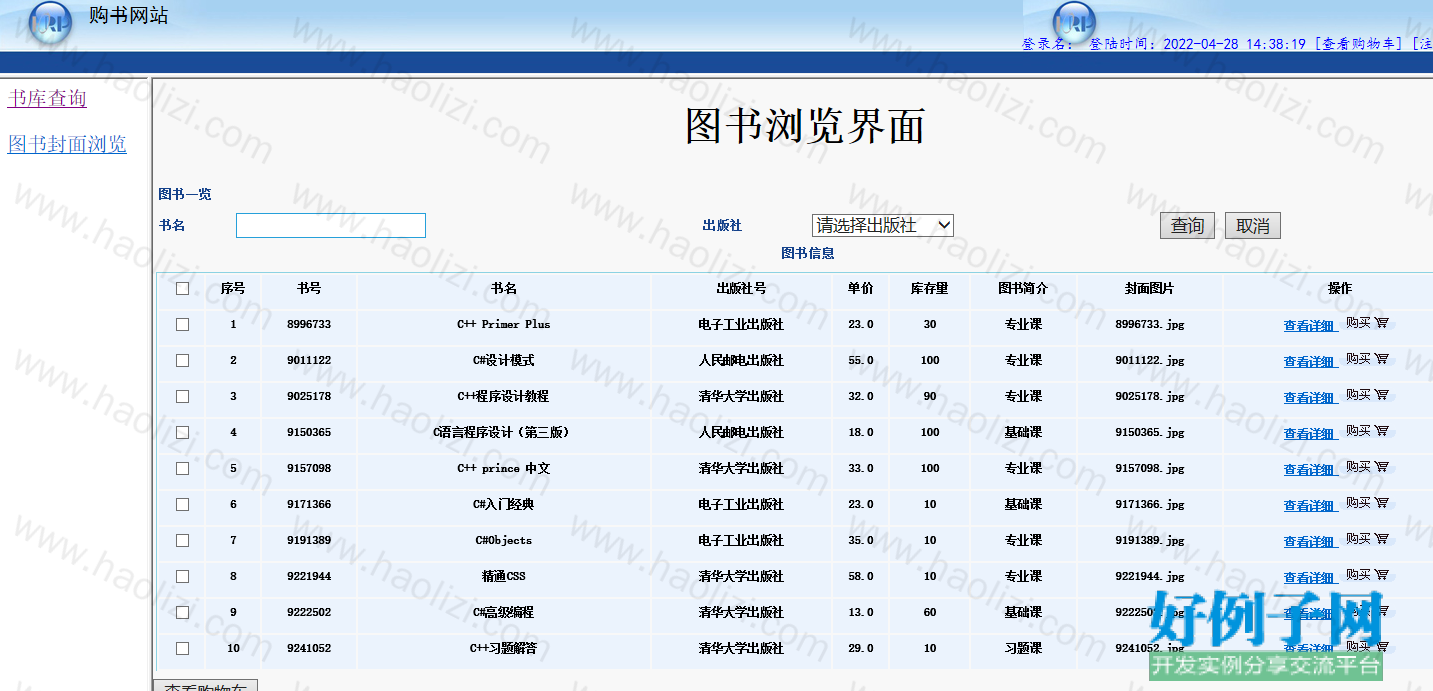
Task: Check the box for book 9171366
Action: pyautogui.click(x=182, y=504)
